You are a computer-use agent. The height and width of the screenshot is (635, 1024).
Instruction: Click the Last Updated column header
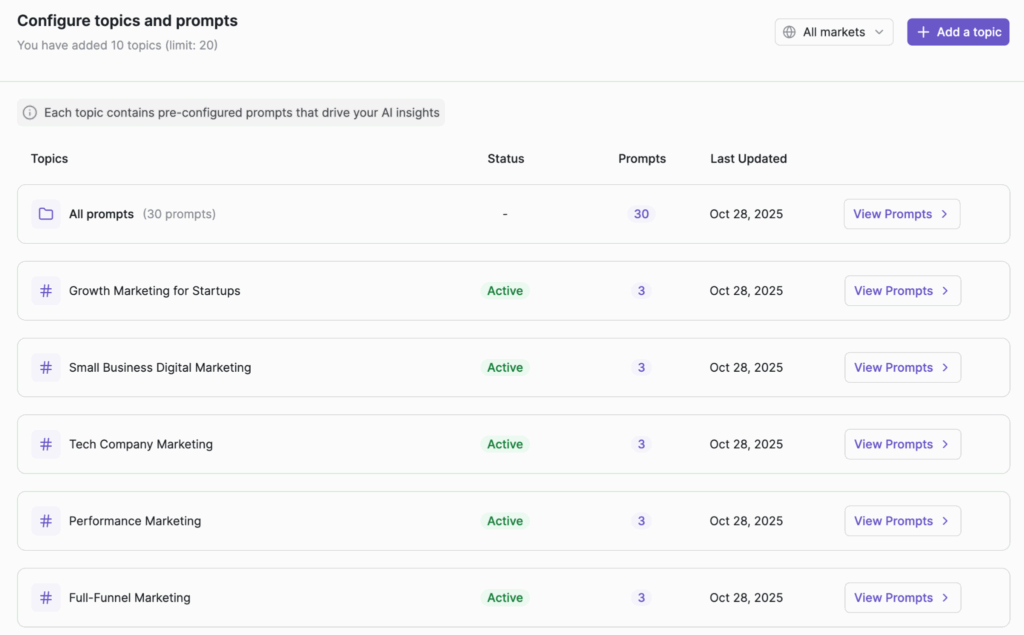click(x=748, y=159)
